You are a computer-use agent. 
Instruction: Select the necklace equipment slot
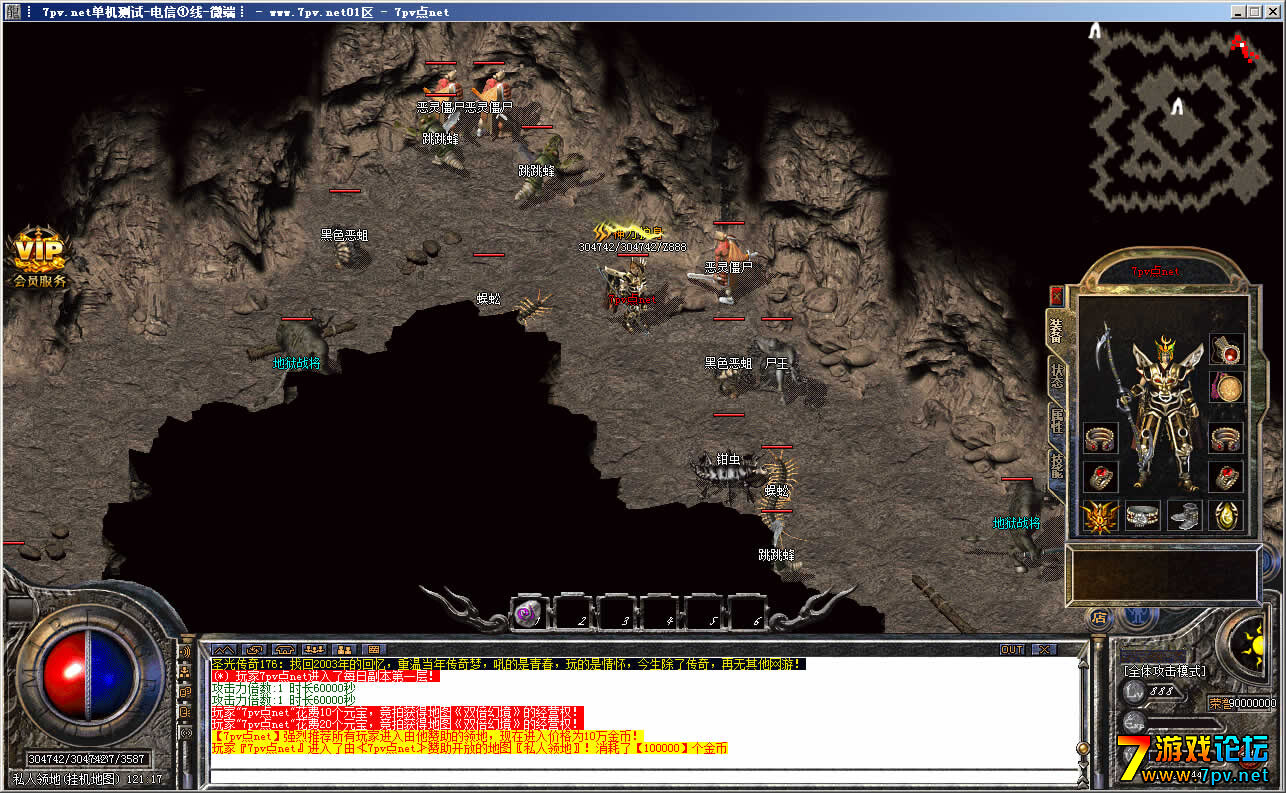(1227, 349)
